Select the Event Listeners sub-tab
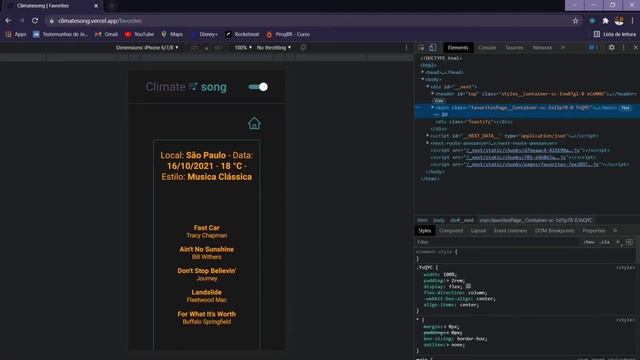This screenshot has width=640, height=360. [510, 231]
